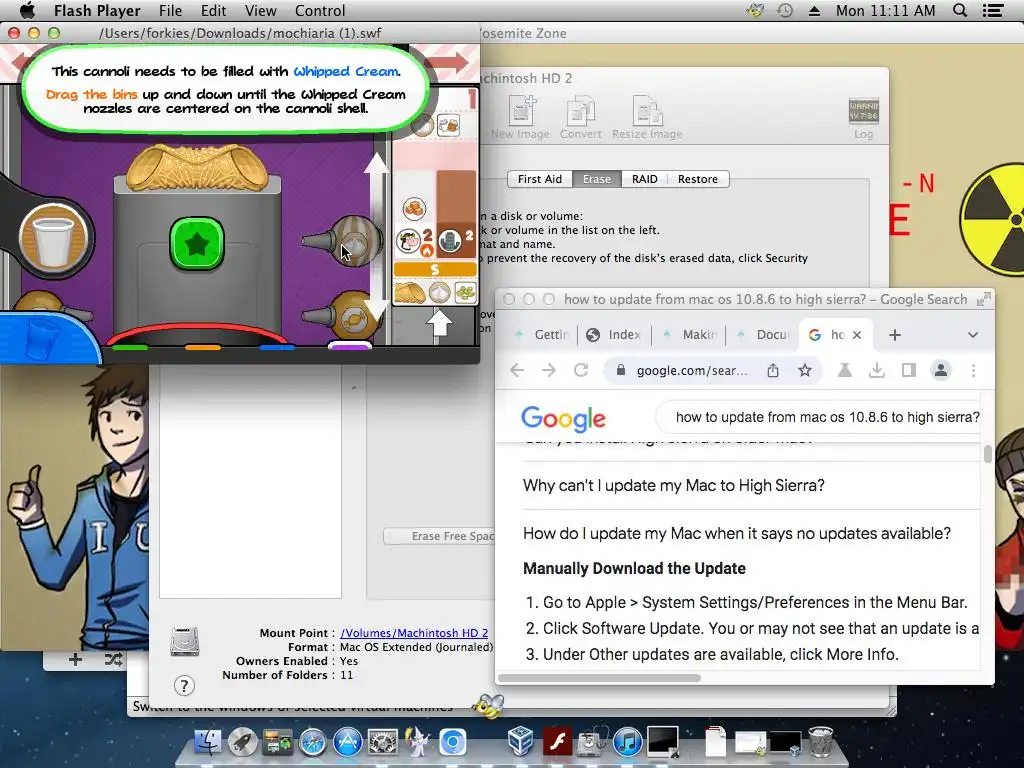1024x768 pixels.
Task: Expand the Chrome tab search chevron
Action: [x=972, y=334]
